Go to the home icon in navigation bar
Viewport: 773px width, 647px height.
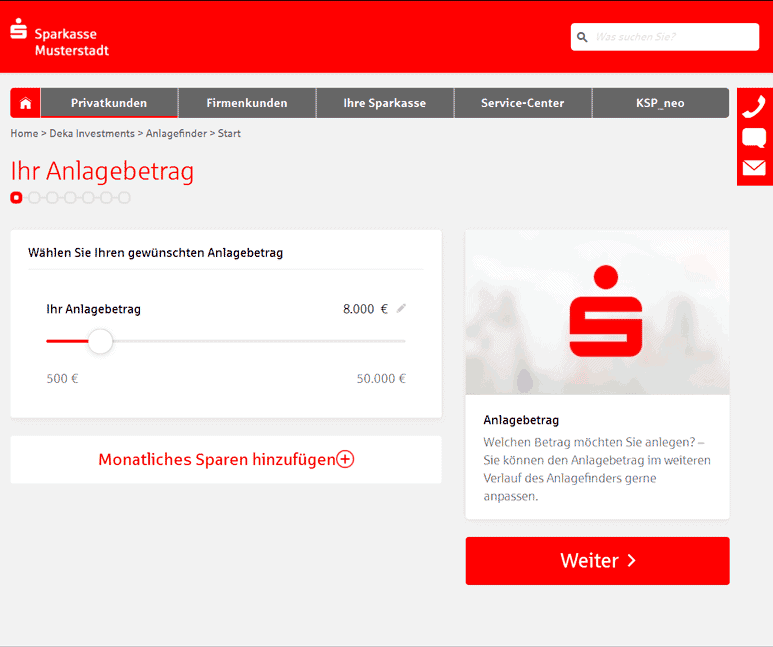(x=25, y=103)
